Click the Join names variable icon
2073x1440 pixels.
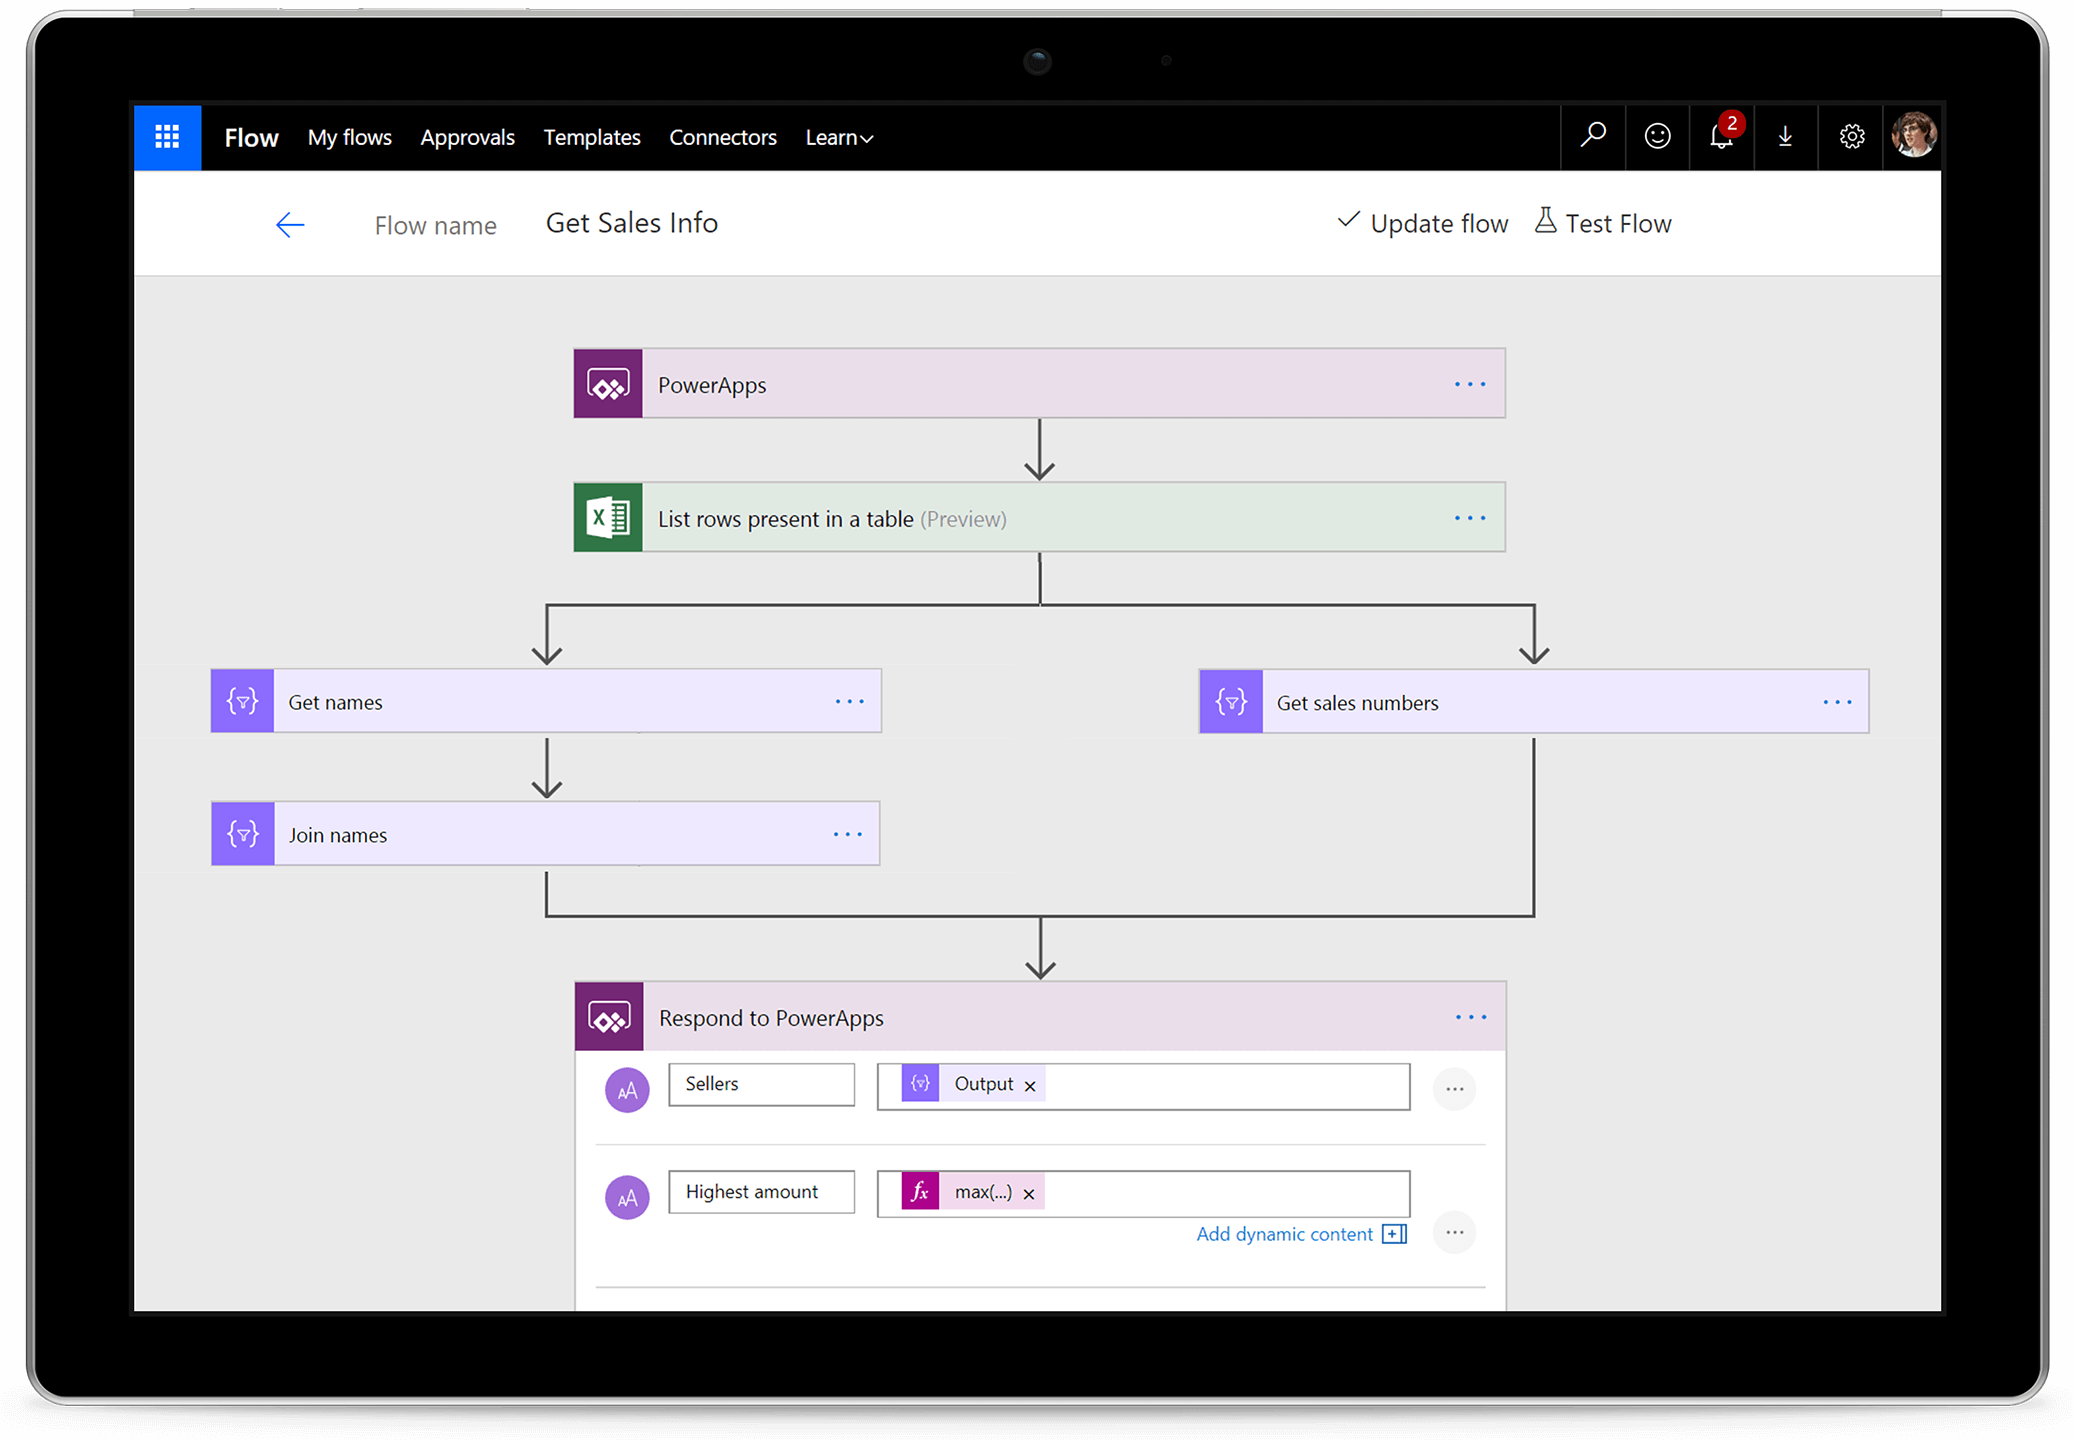point(243,833)
